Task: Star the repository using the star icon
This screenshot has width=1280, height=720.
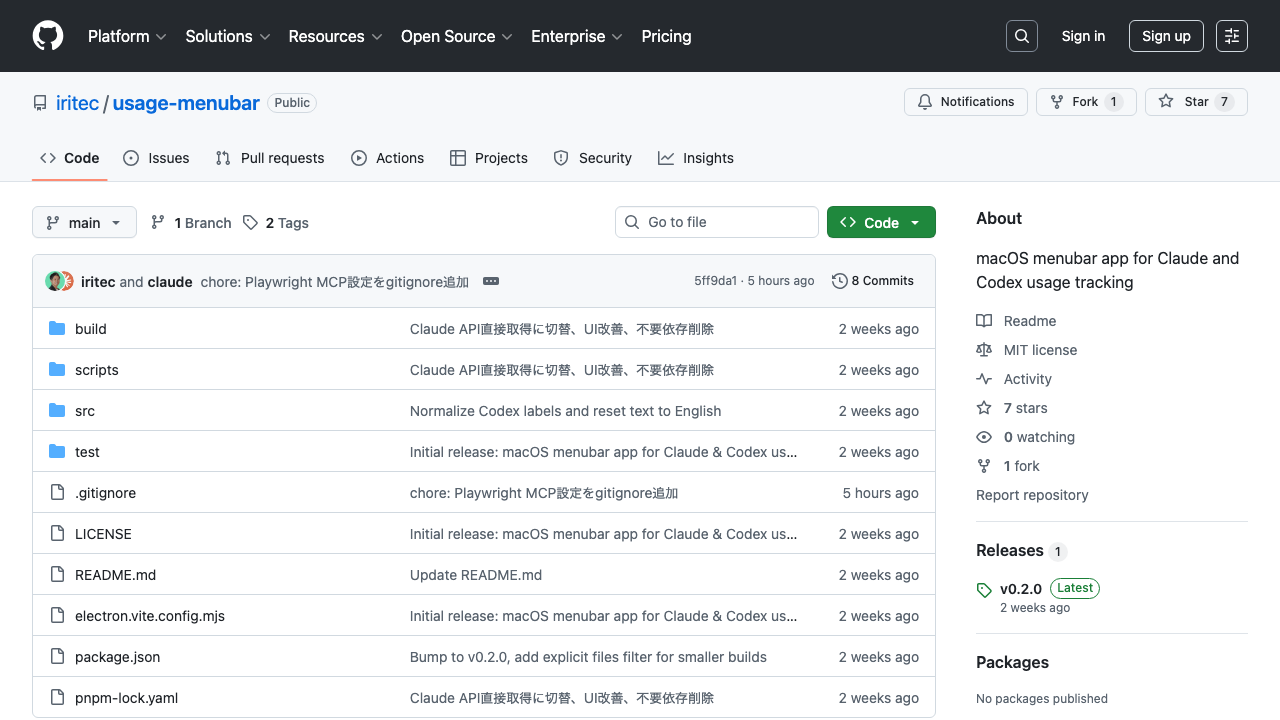Action: pyautogui.click(x=1166, y=101)
